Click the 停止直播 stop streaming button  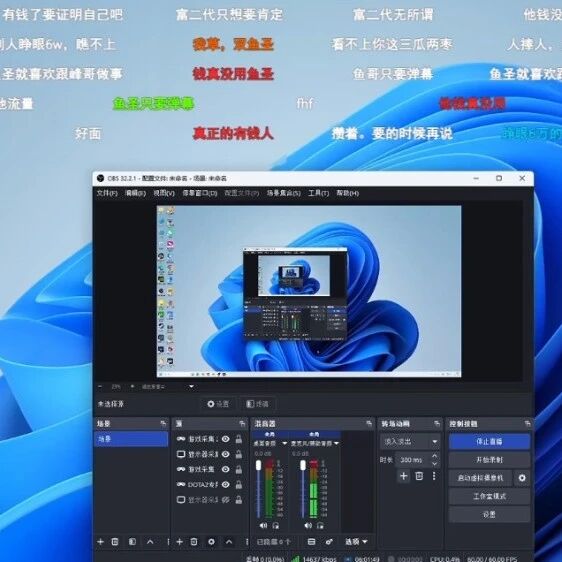(x=489, y=442)
